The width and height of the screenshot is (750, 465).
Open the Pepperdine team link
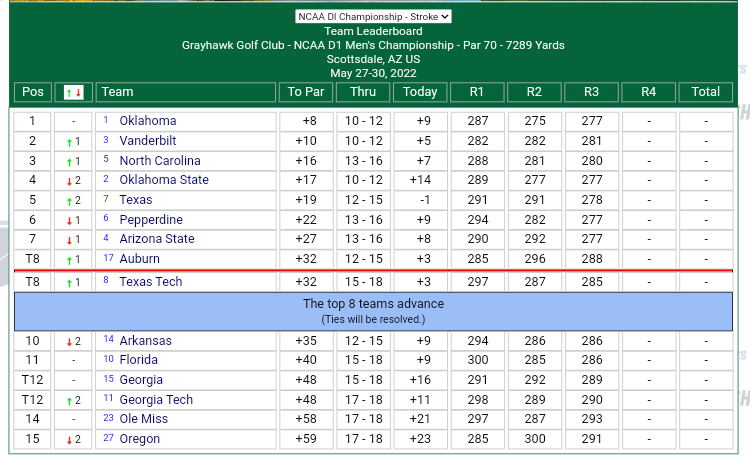(151, 220)
